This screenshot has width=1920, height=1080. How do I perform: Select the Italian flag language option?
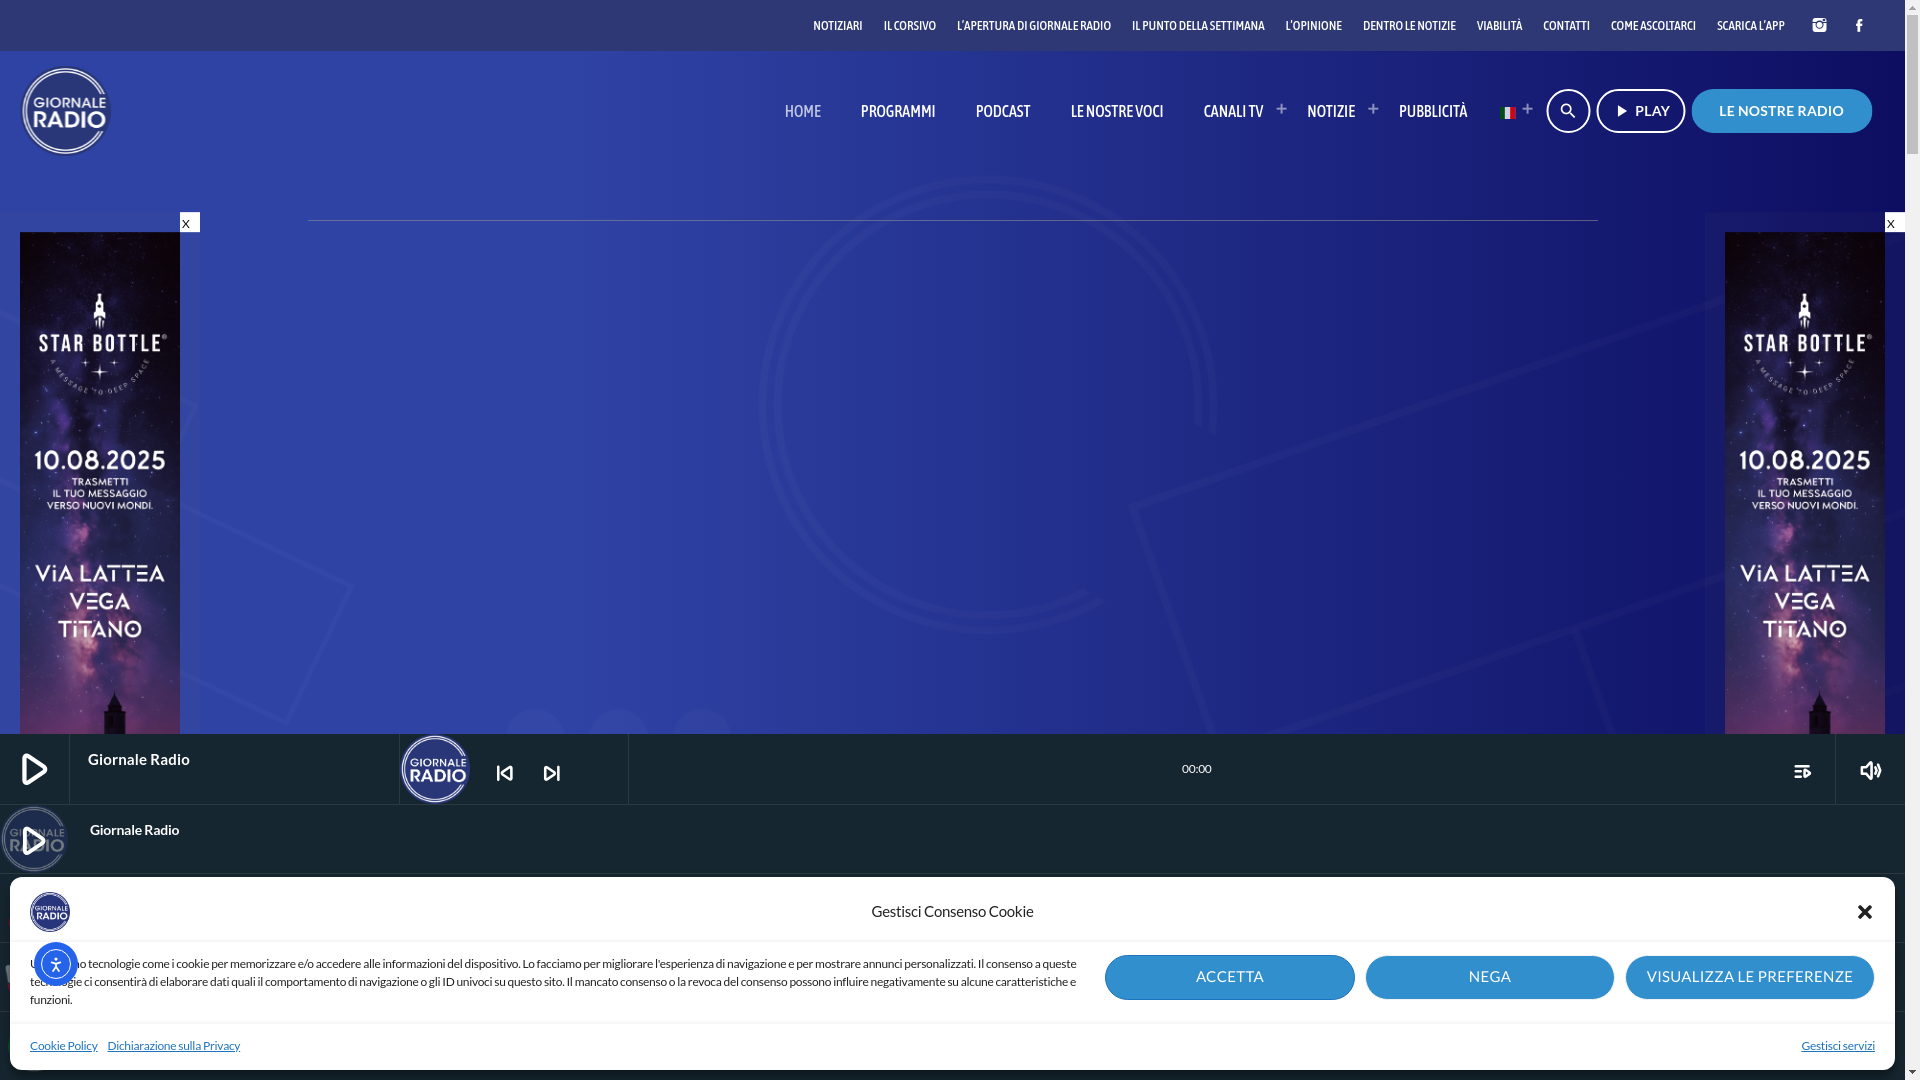pyautogui.click(x=1508, y=114)
